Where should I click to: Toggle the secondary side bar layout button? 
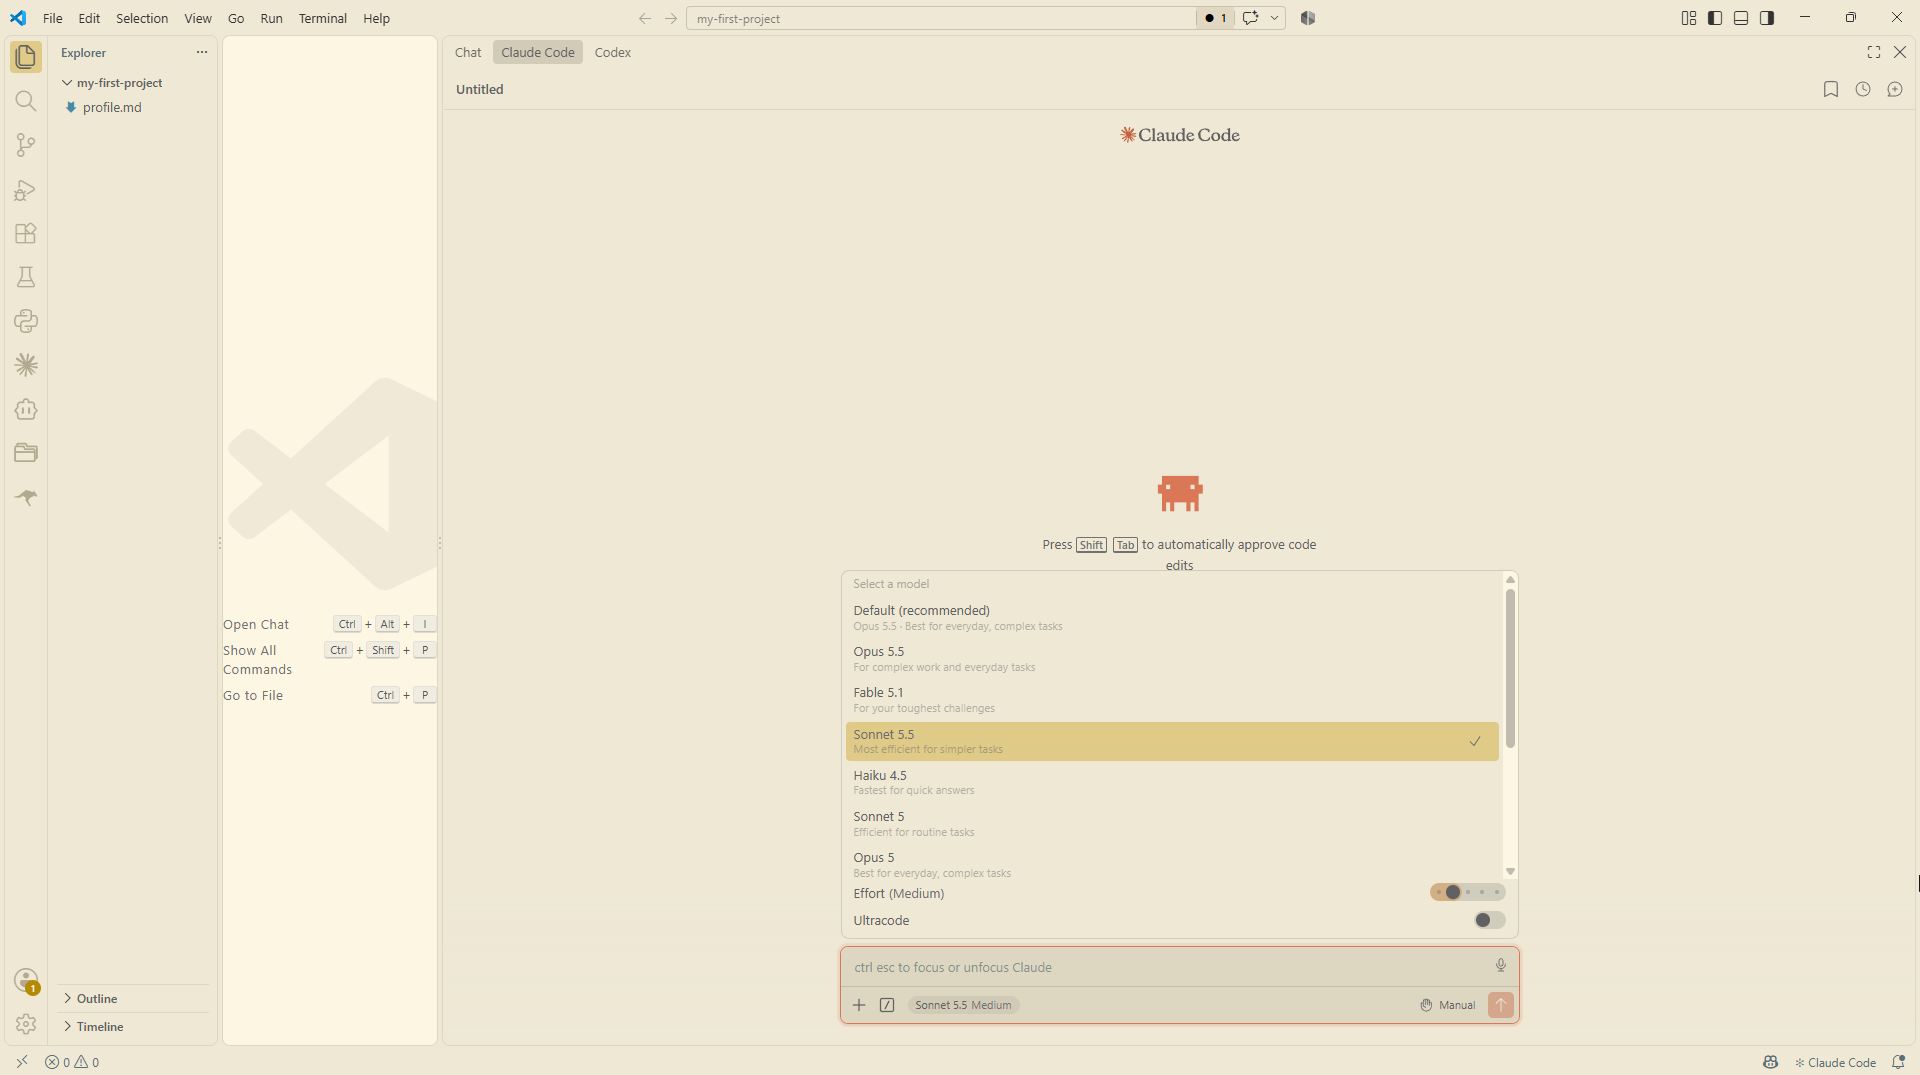click(1767, 18)
